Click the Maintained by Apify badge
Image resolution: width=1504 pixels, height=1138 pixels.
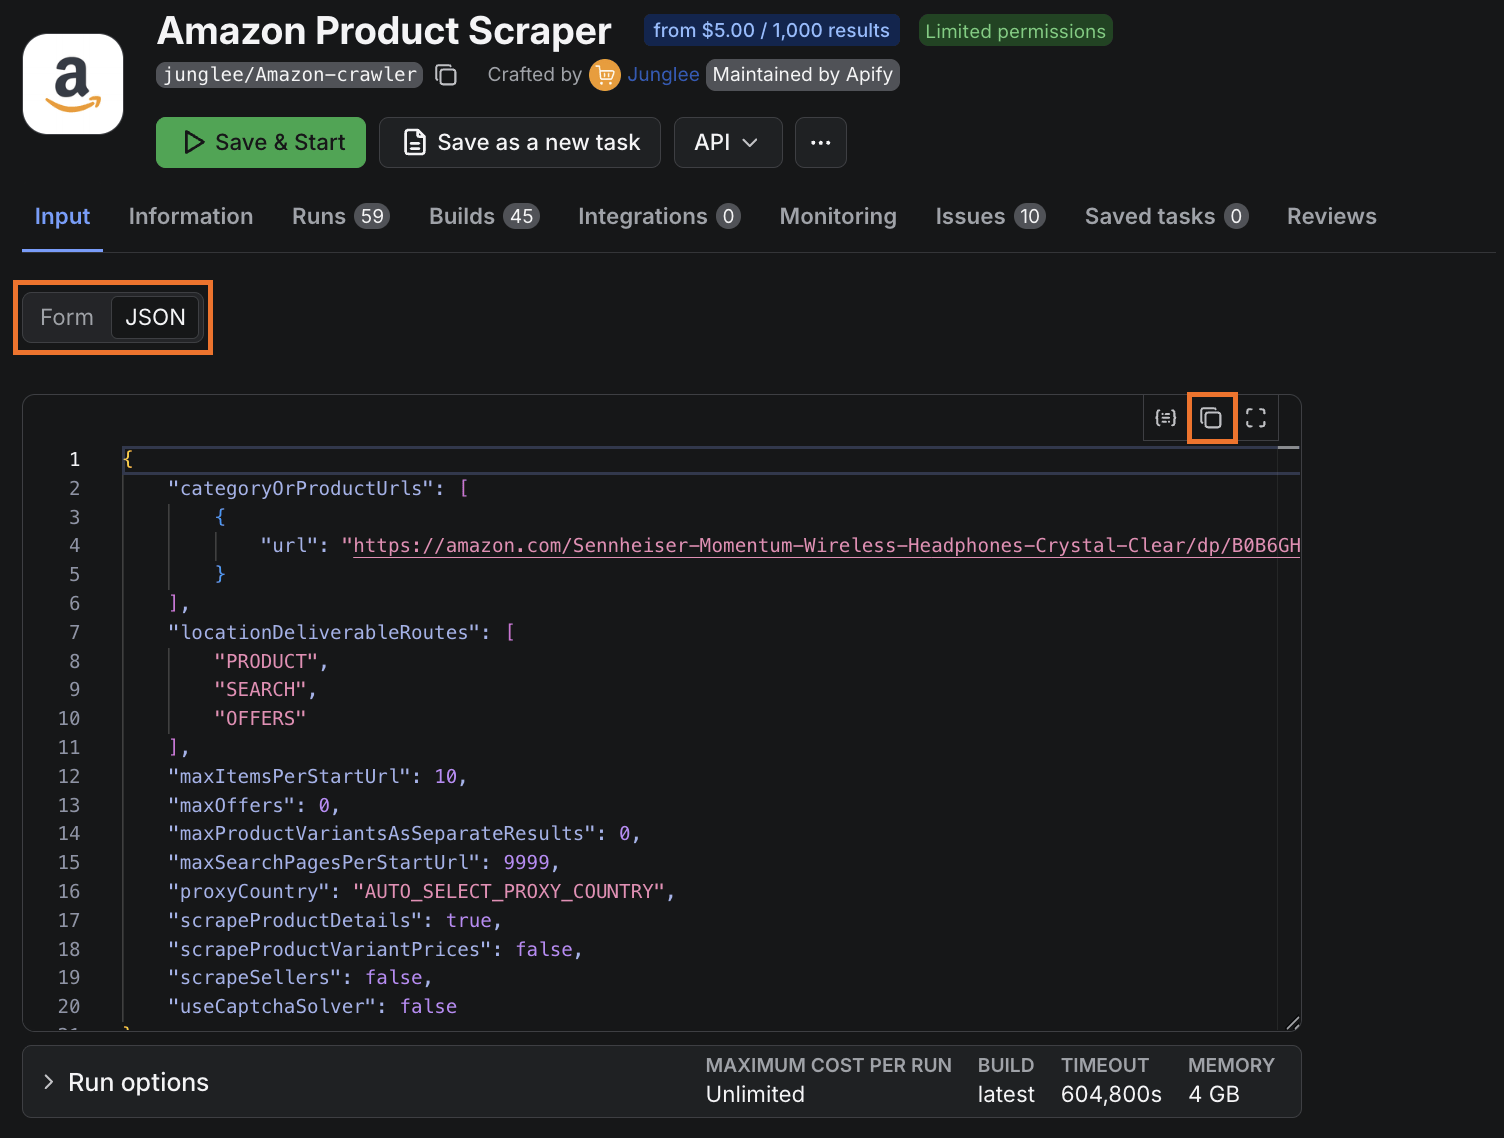[x=803, y=75]
